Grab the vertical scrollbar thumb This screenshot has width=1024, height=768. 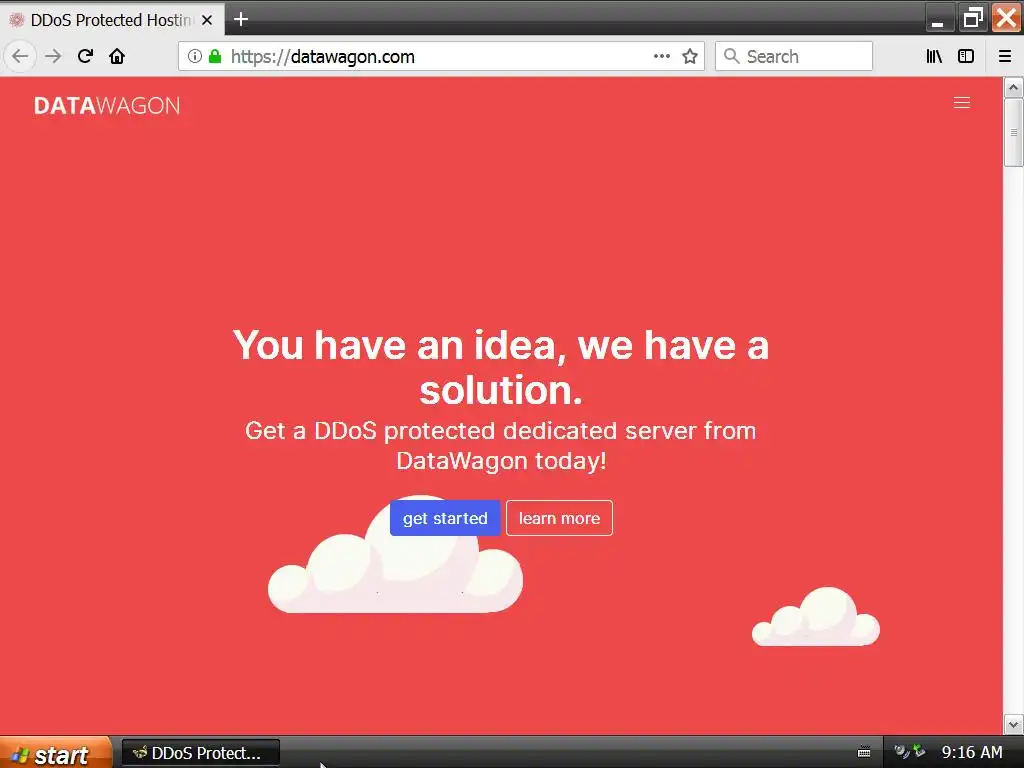1013,133
